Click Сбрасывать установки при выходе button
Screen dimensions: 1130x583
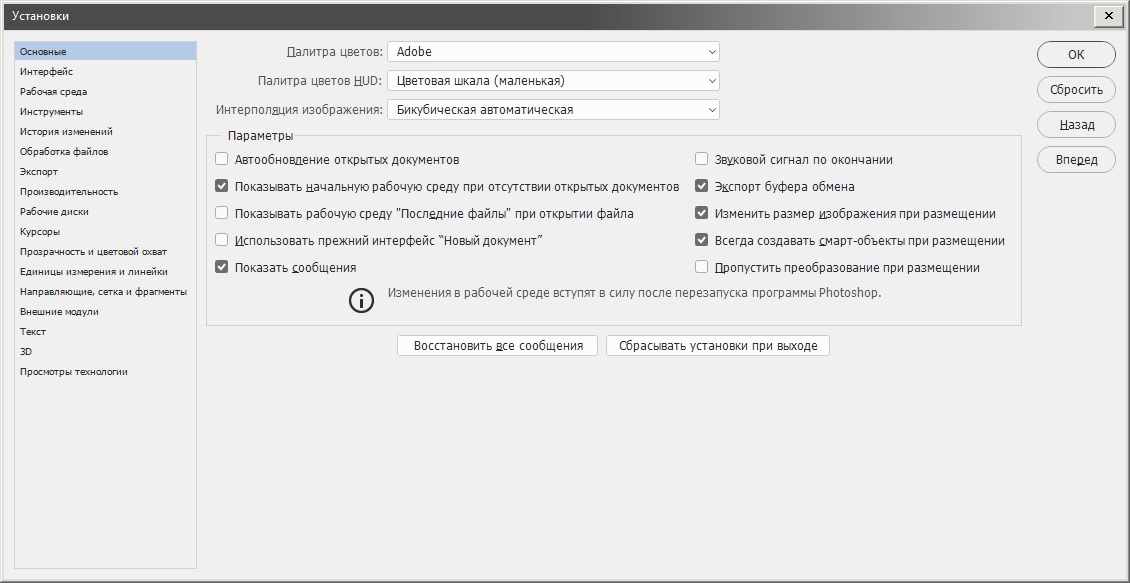click(x=717, y=346)
